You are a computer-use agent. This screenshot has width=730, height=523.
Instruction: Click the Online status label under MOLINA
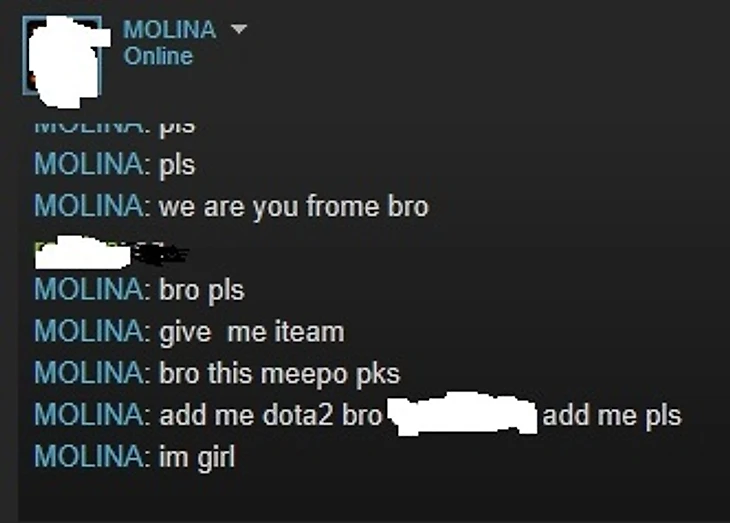point(158,56)
